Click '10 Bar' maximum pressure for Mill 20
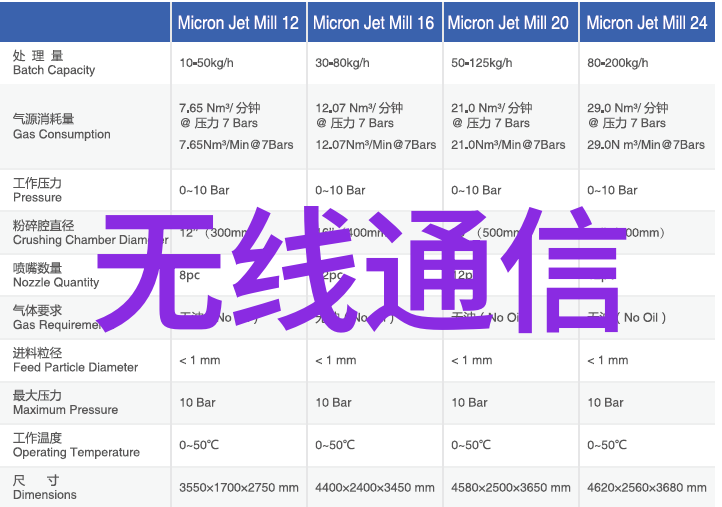The width and height of the screenshot is (722, 507). pyautogui.click(x=469, y=402)
